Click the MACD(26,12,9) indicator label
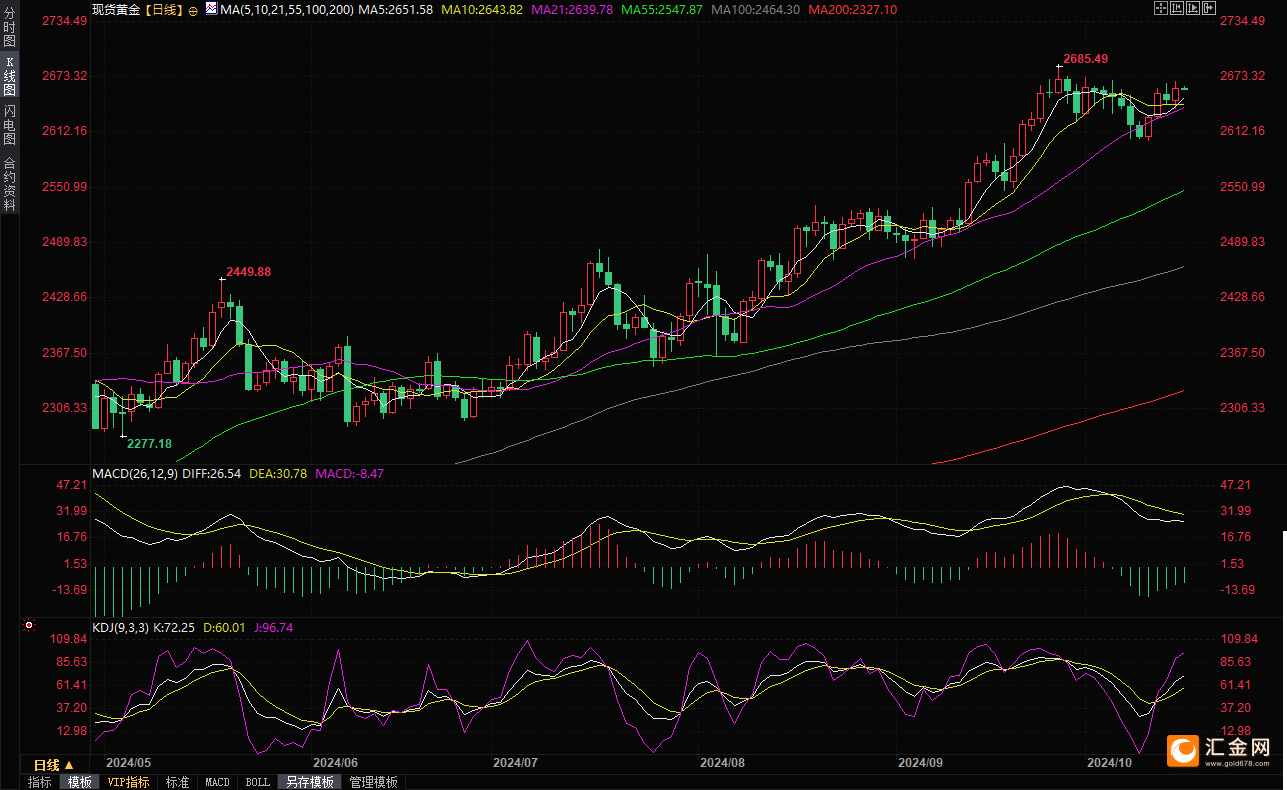Viewport: 1287px width, 790px height. coord(134,473)
